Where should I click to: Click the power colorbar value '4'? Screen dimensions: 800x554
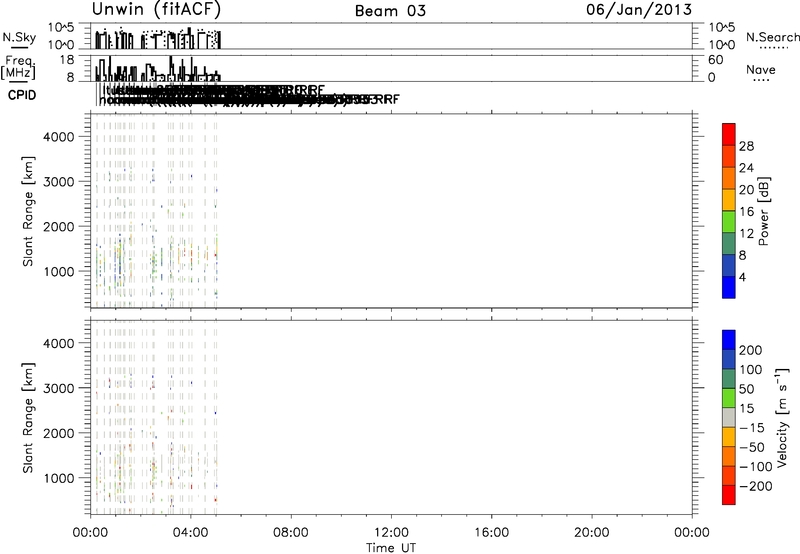coord(742,277)
